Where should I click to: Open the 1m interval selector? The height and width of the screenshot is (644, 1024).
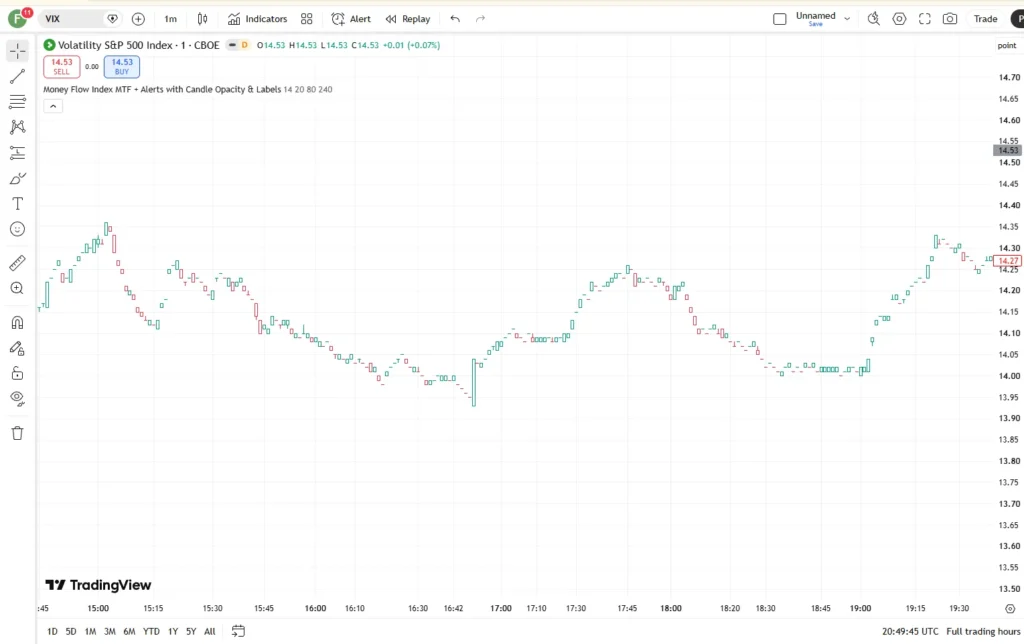[170, 19]
